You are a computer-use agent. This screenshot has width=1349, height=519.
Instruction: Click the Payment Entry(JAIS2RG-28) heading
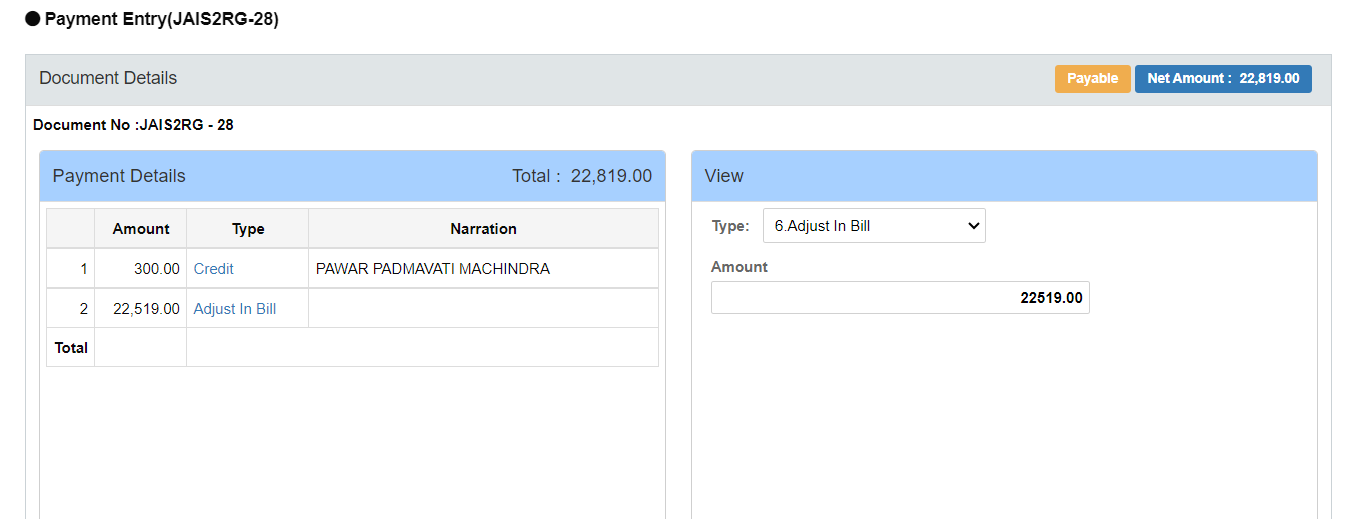(162, 19)
